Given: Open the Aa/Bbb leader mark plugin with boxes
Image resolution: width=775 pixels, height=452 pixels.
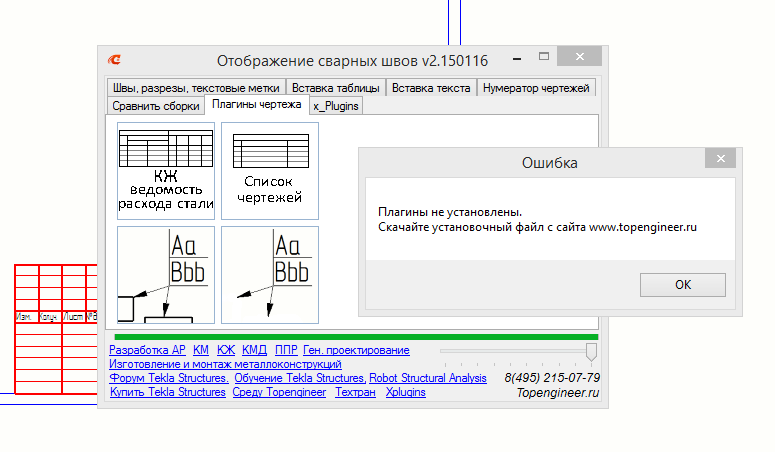Looking at the screenshot, I should pos(166,275).
